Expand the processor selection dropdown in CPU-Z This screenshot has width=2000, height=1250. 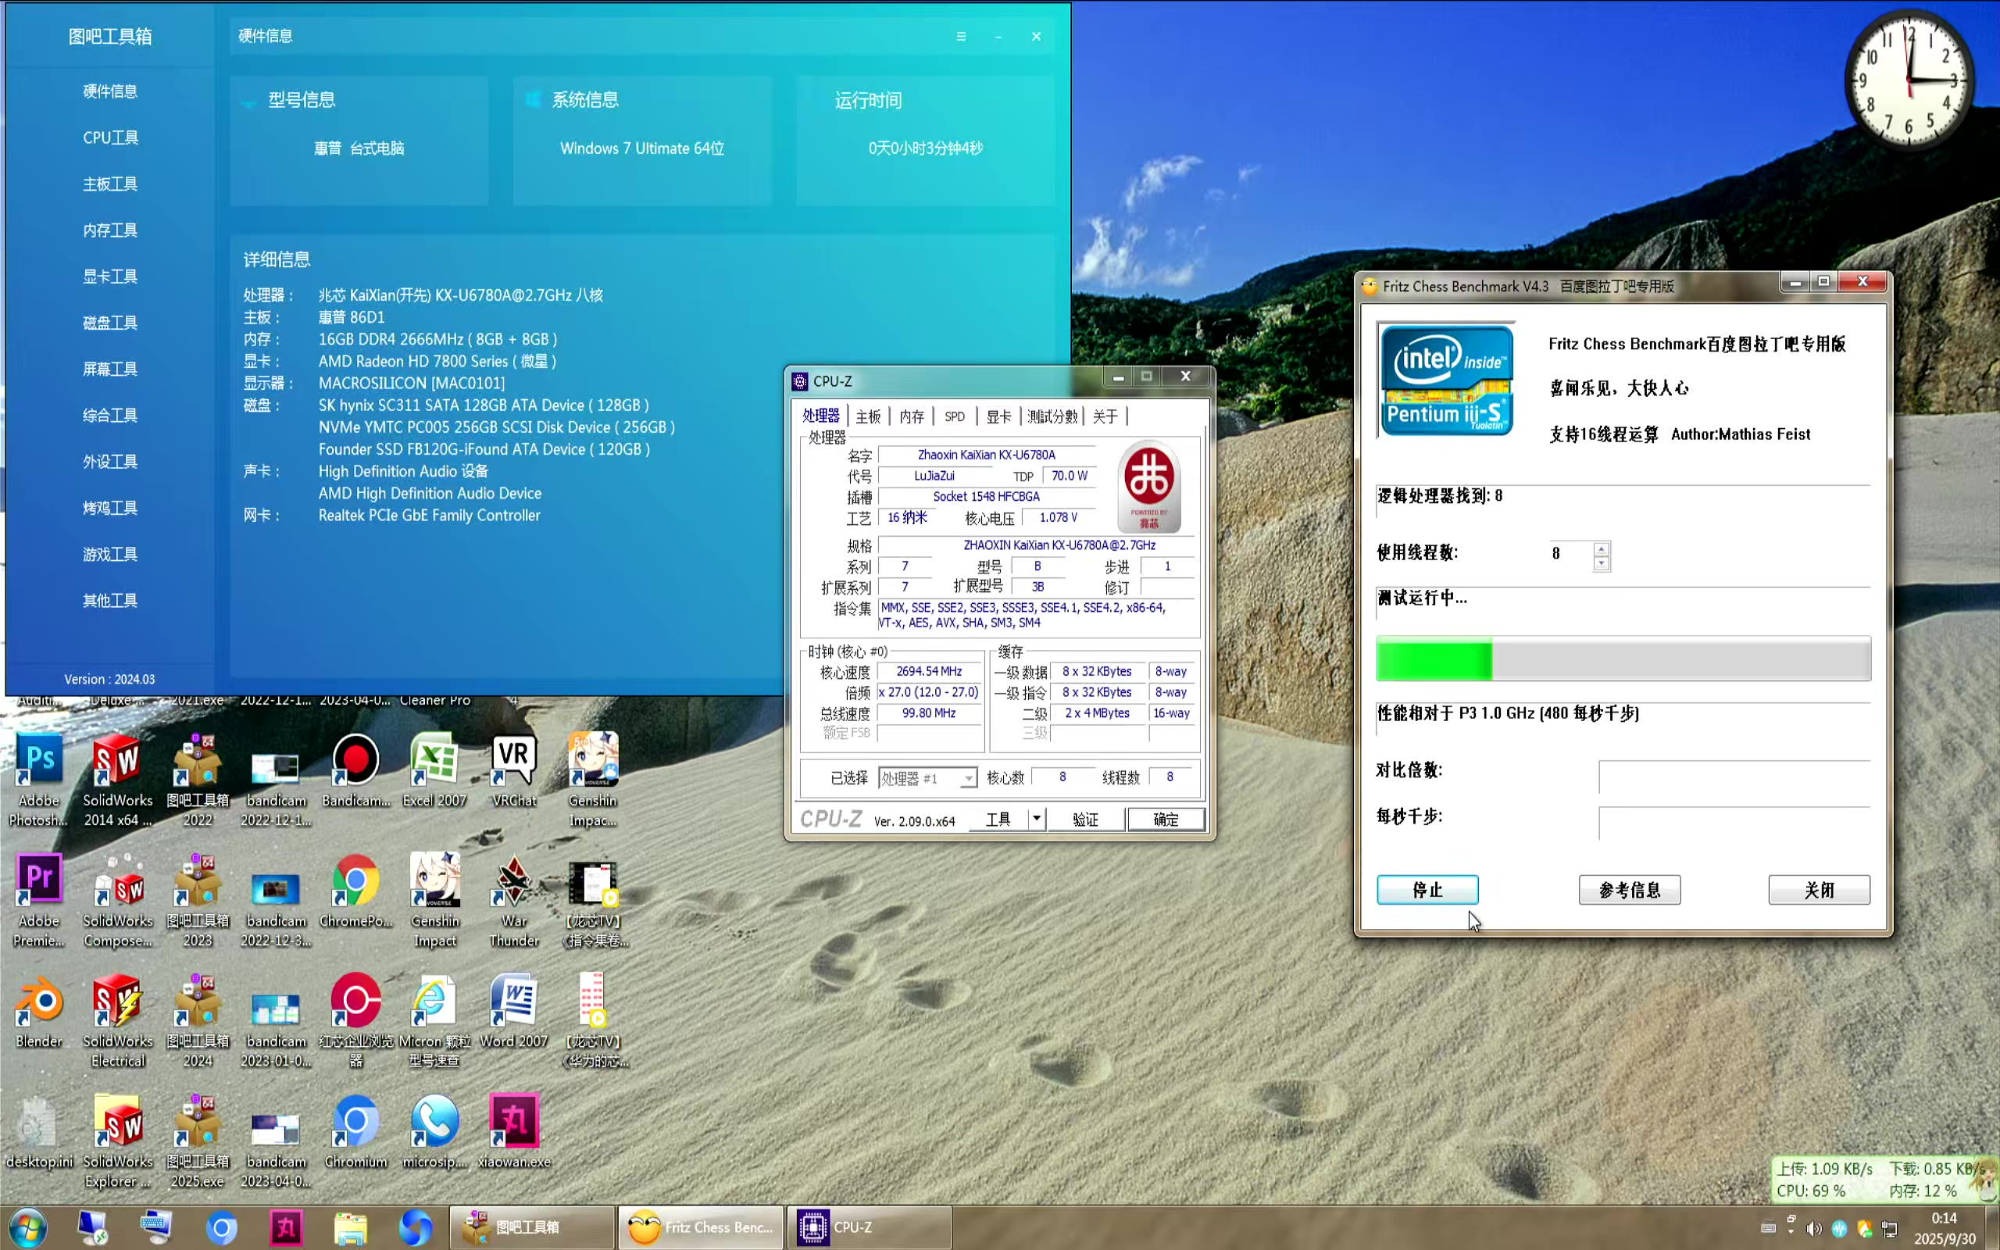click(x=967, y=778)
